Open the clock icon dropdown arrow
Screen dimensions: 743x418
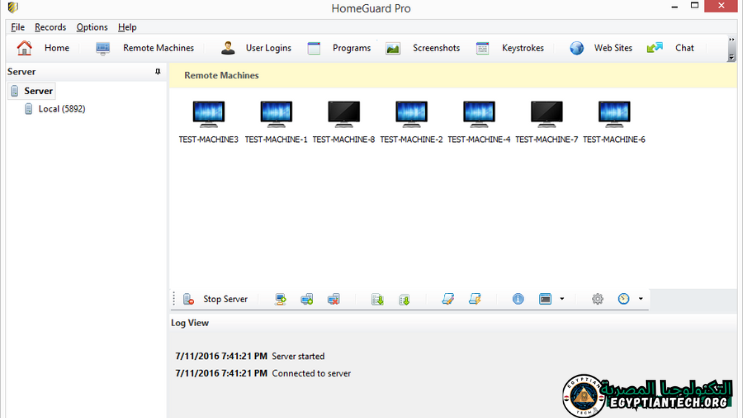(640, 299)
